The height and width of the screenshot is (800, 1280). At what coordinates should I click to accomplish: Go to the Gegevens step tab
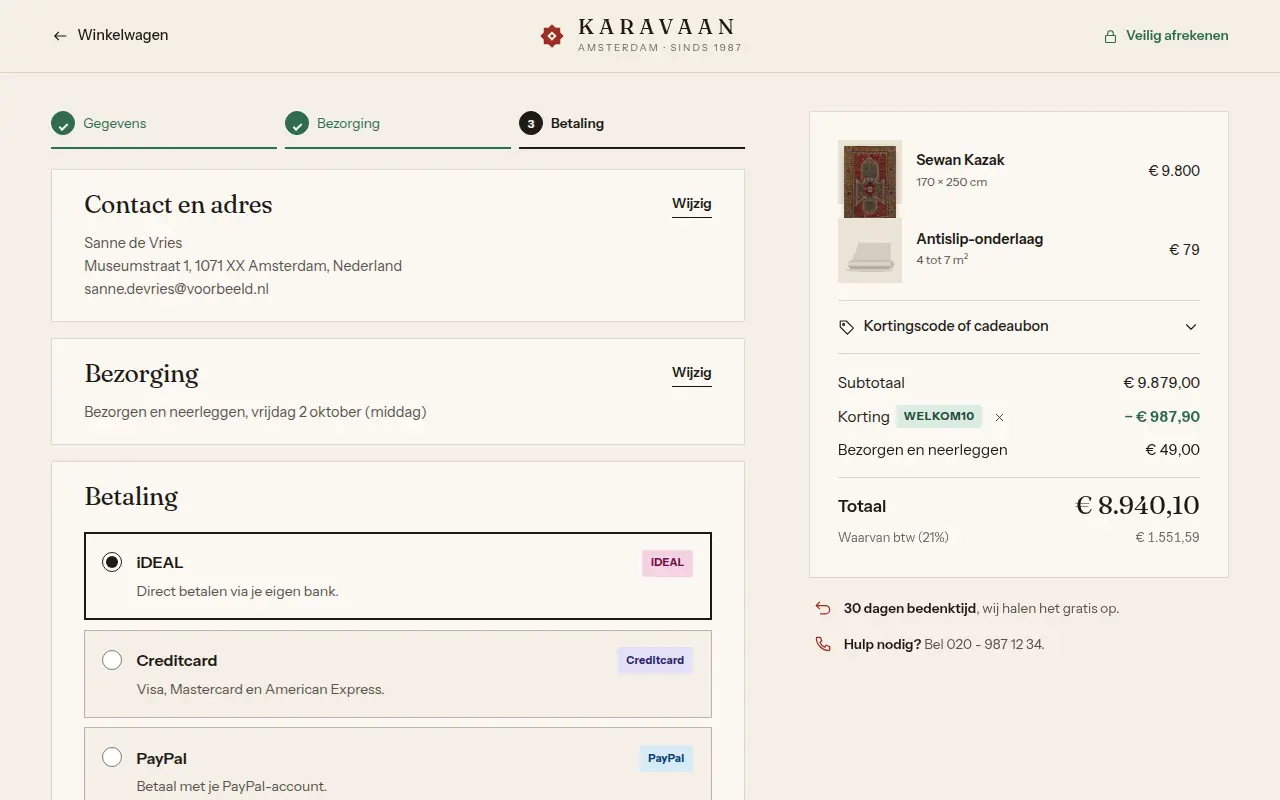(164, 130)
